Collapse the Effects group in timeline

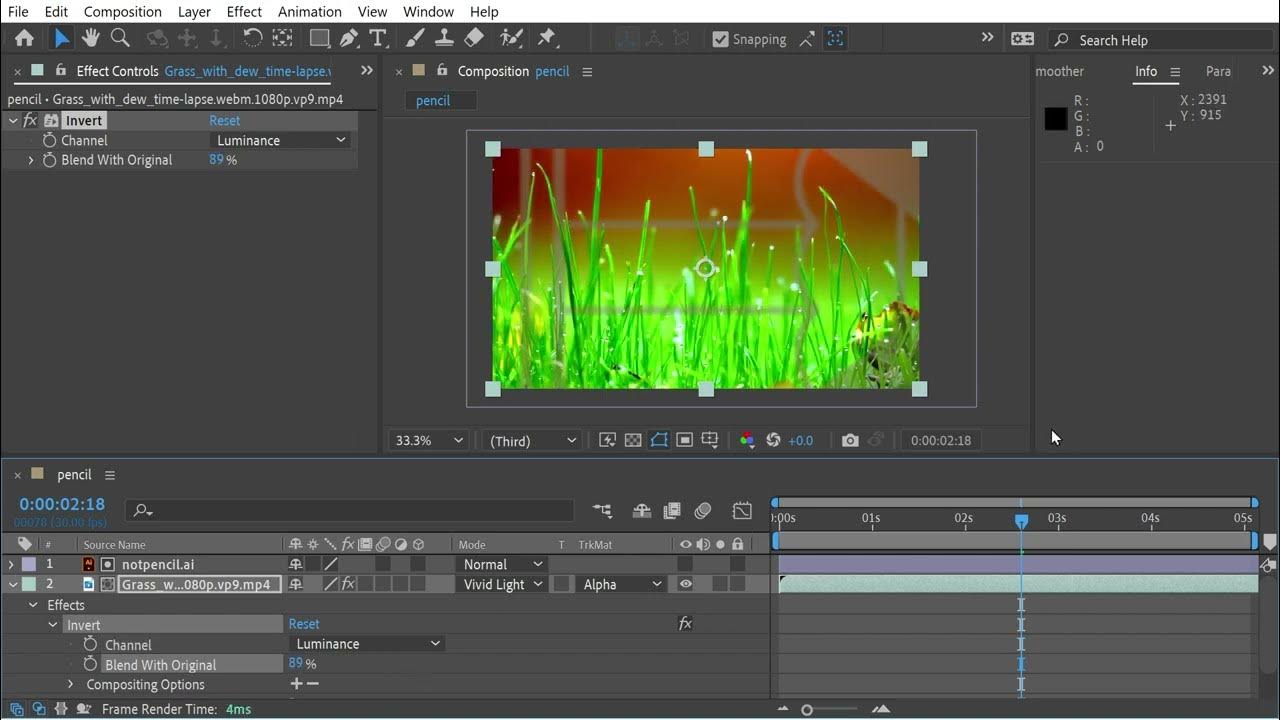click(x=32, y=605)
